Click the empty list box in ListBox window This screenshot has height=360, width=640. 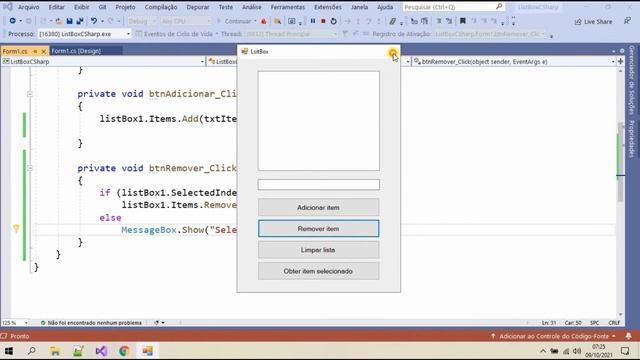318,121
